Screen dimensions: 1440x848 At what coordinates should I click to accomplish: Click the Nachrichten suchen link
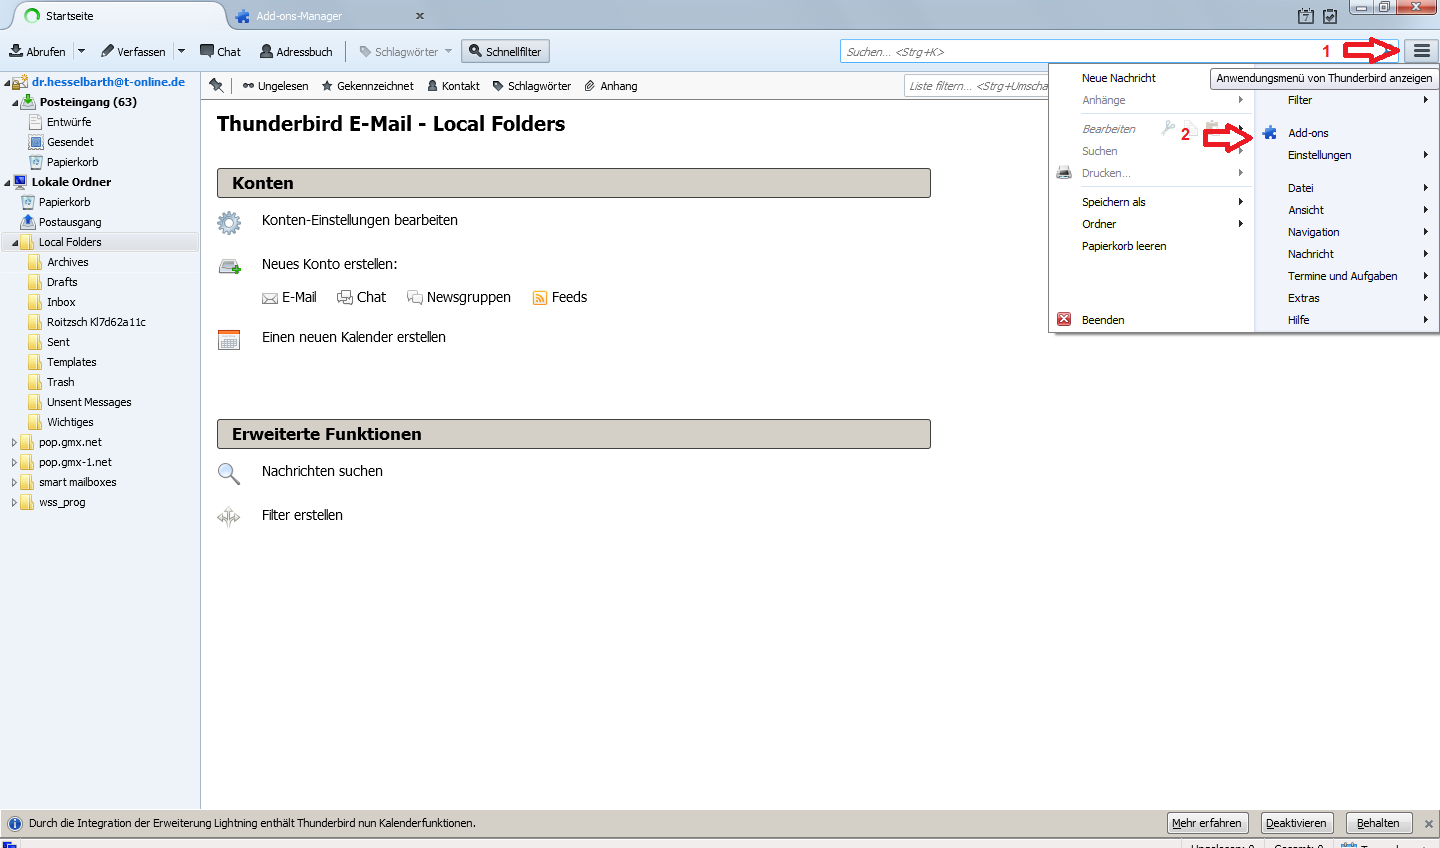322,471
